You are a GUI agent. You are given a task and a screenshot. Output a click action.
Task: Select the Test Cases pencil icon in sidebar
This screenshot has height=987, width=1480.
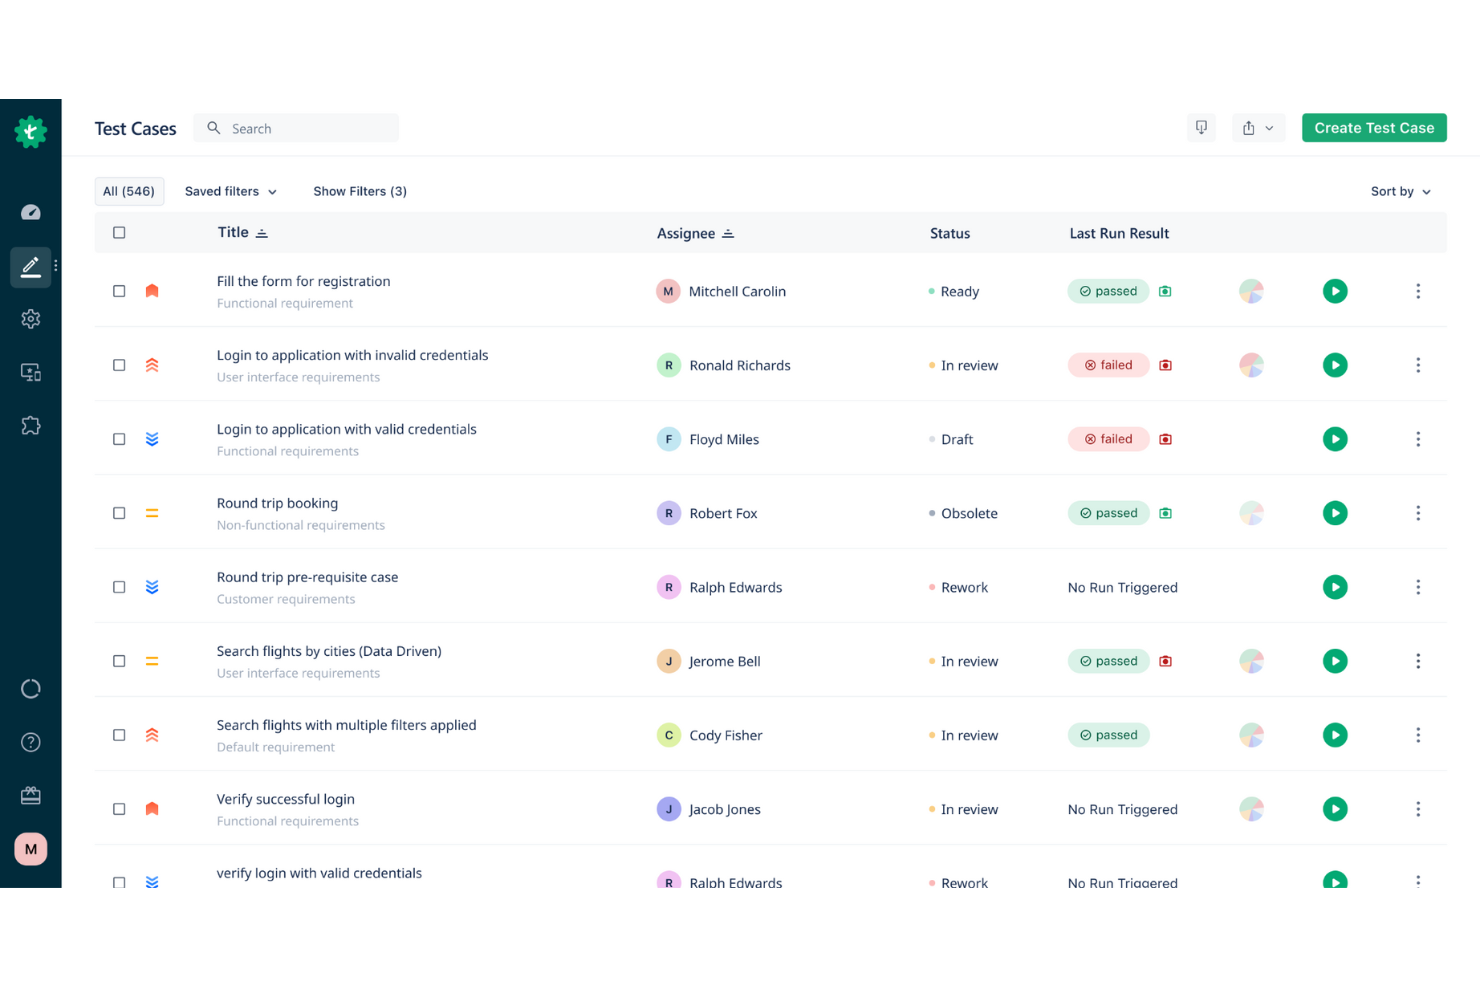point(31,267)
